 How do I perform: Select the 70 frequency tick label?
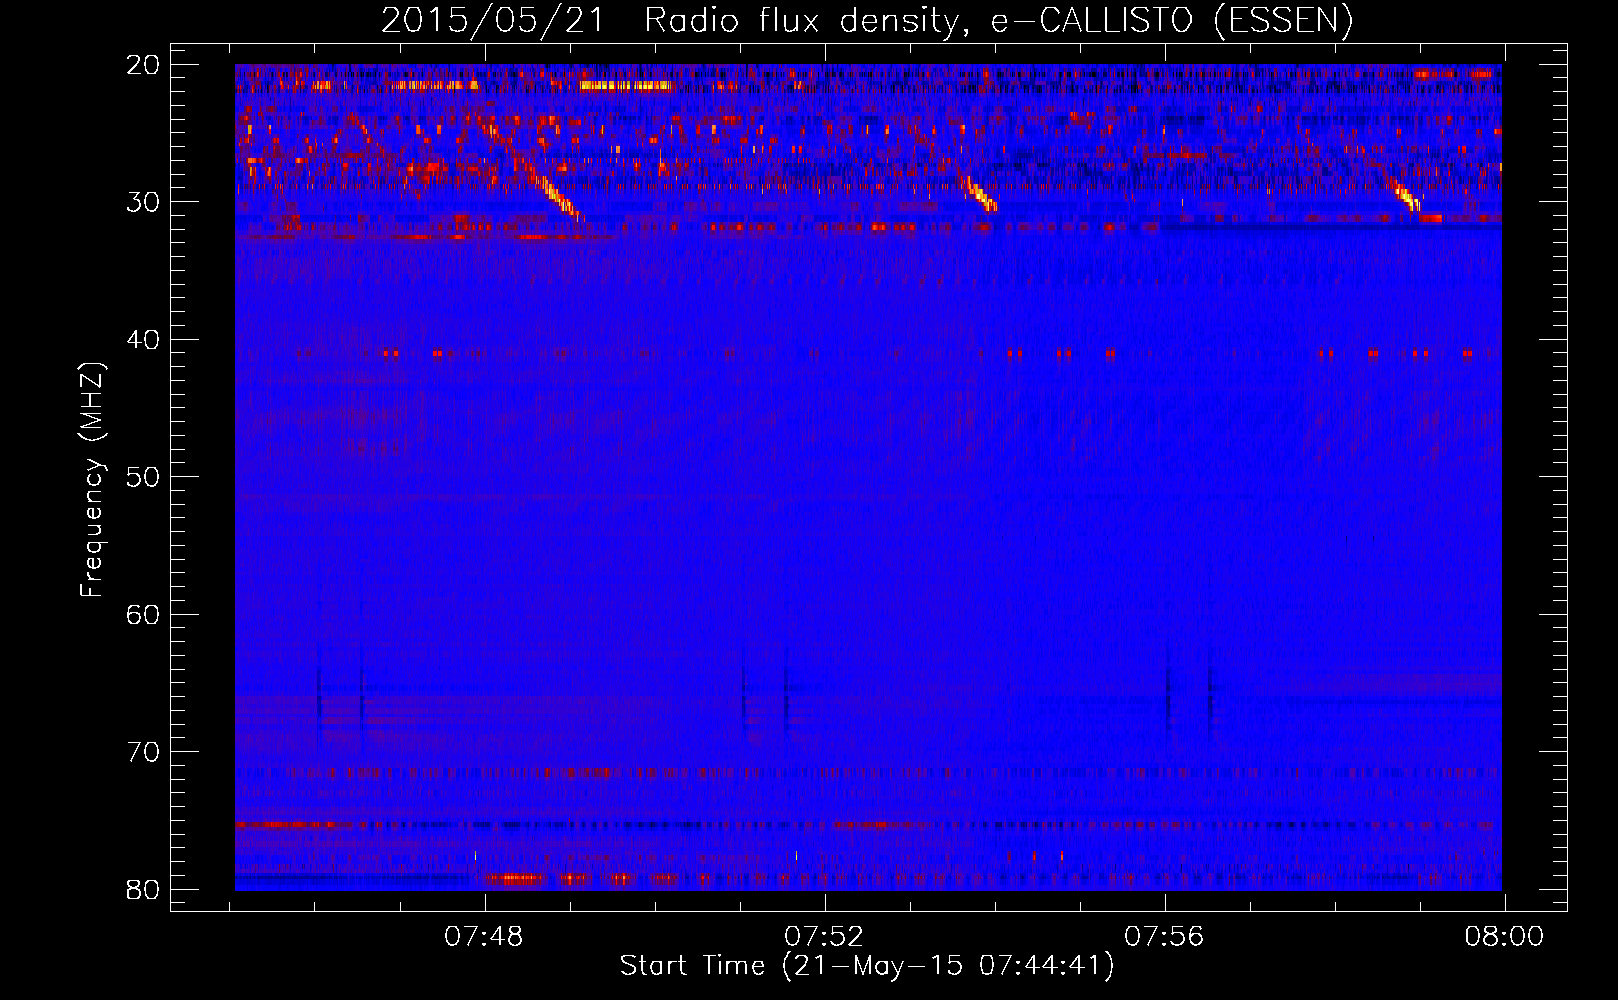(x=143, y=752)
